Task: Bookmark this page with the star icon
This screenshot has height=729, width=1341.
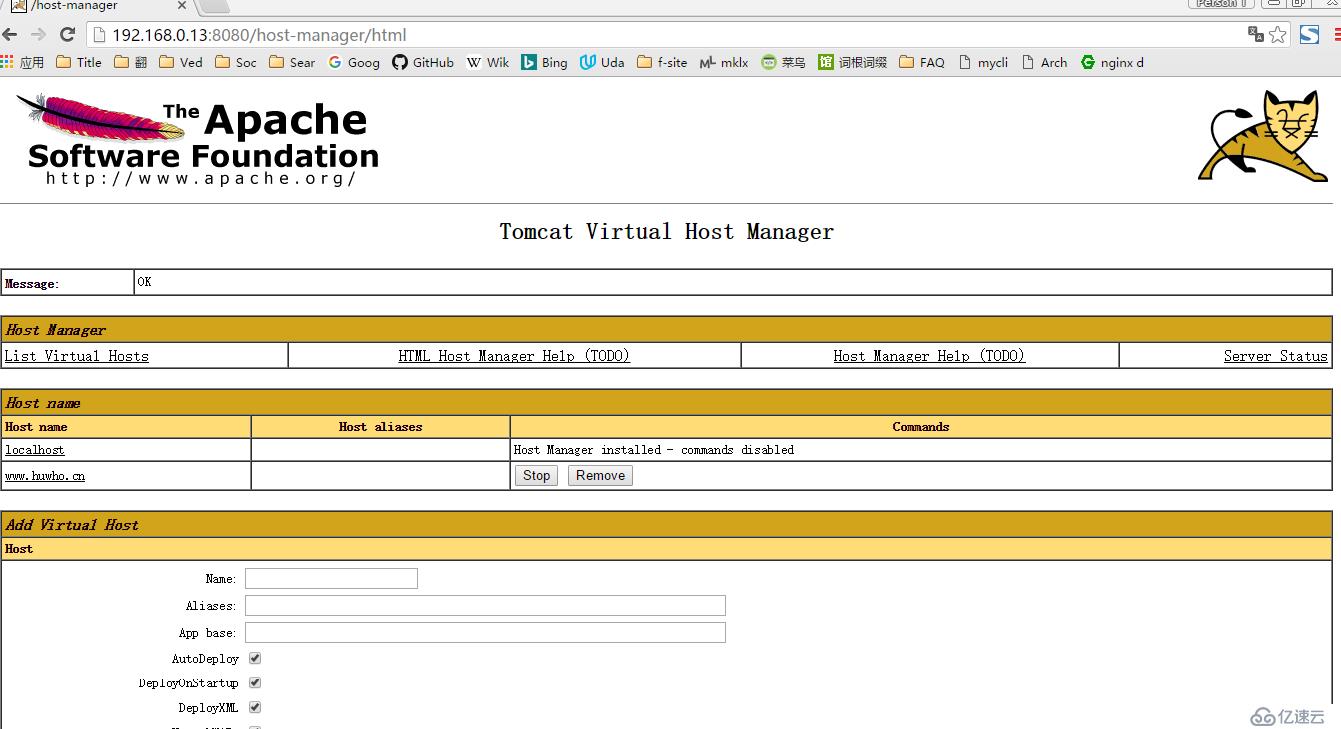Action: [1278, 35]
